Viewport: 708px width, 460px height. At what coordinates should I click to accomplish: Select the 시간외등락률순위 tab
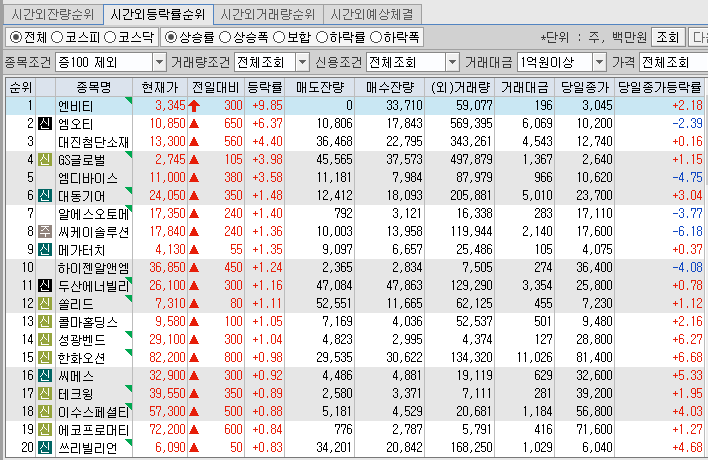[158, 14]
